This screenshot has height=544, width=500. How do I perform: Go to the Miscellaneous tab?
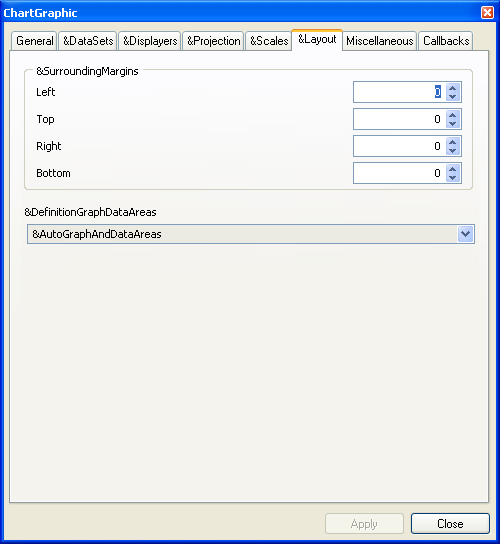tap(380, 41)
